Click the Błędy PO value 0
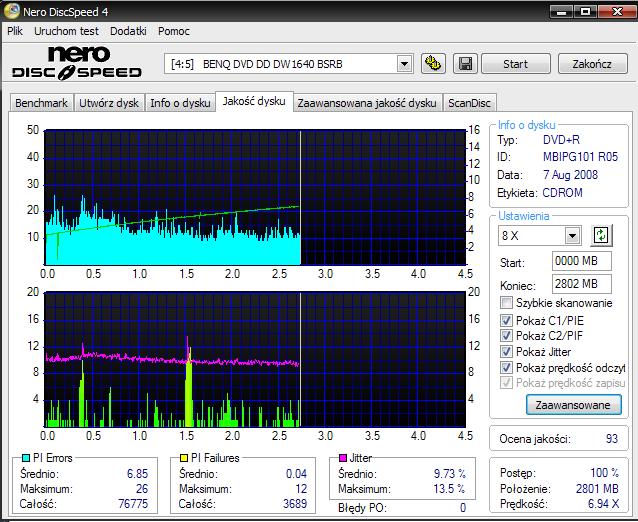638x522 pixels. 463,507
